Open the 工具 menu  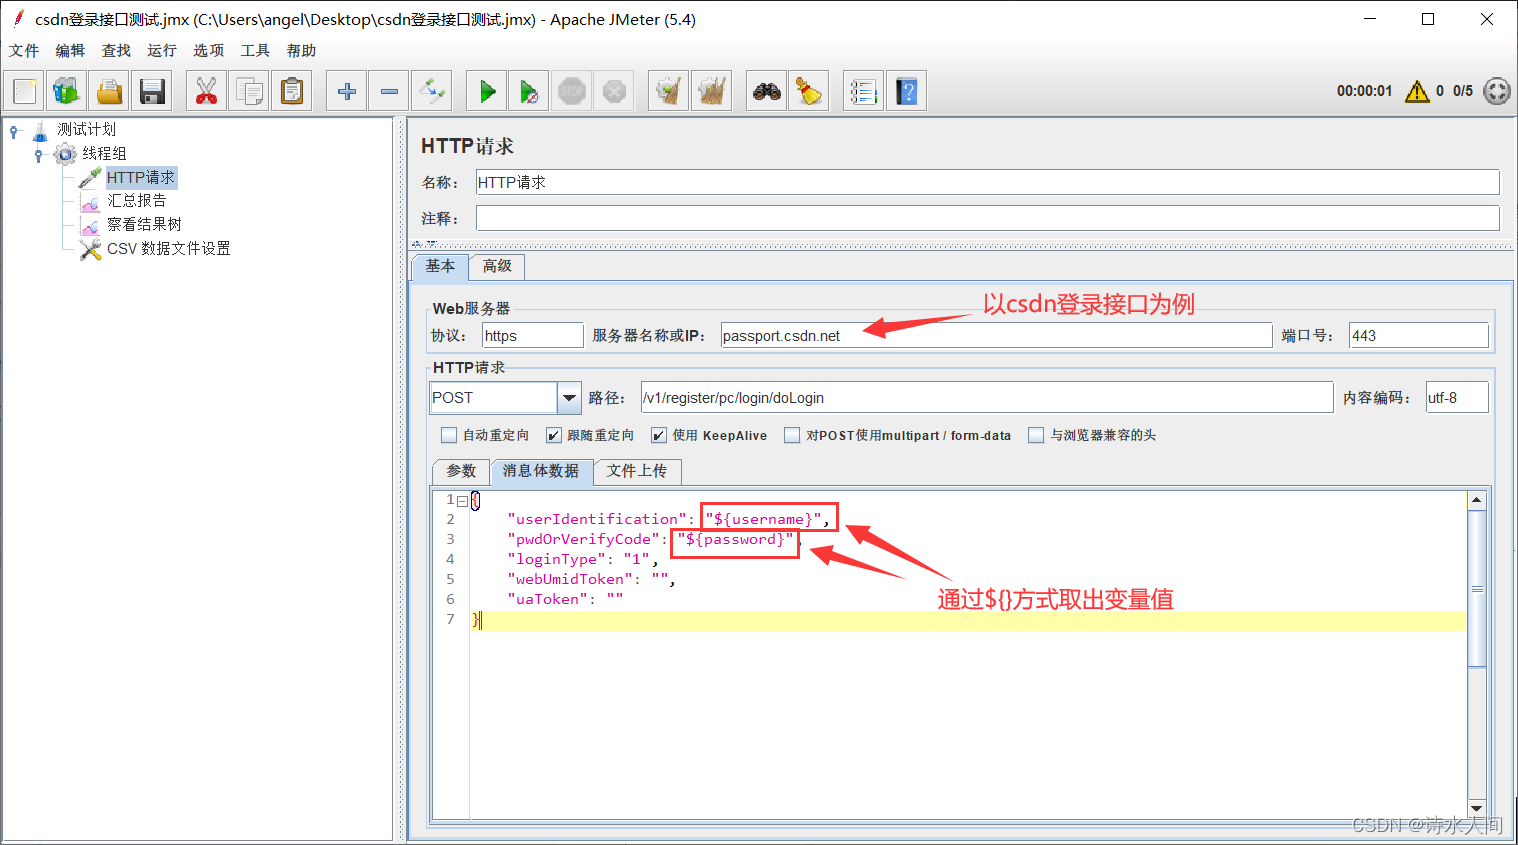point(255,50)
